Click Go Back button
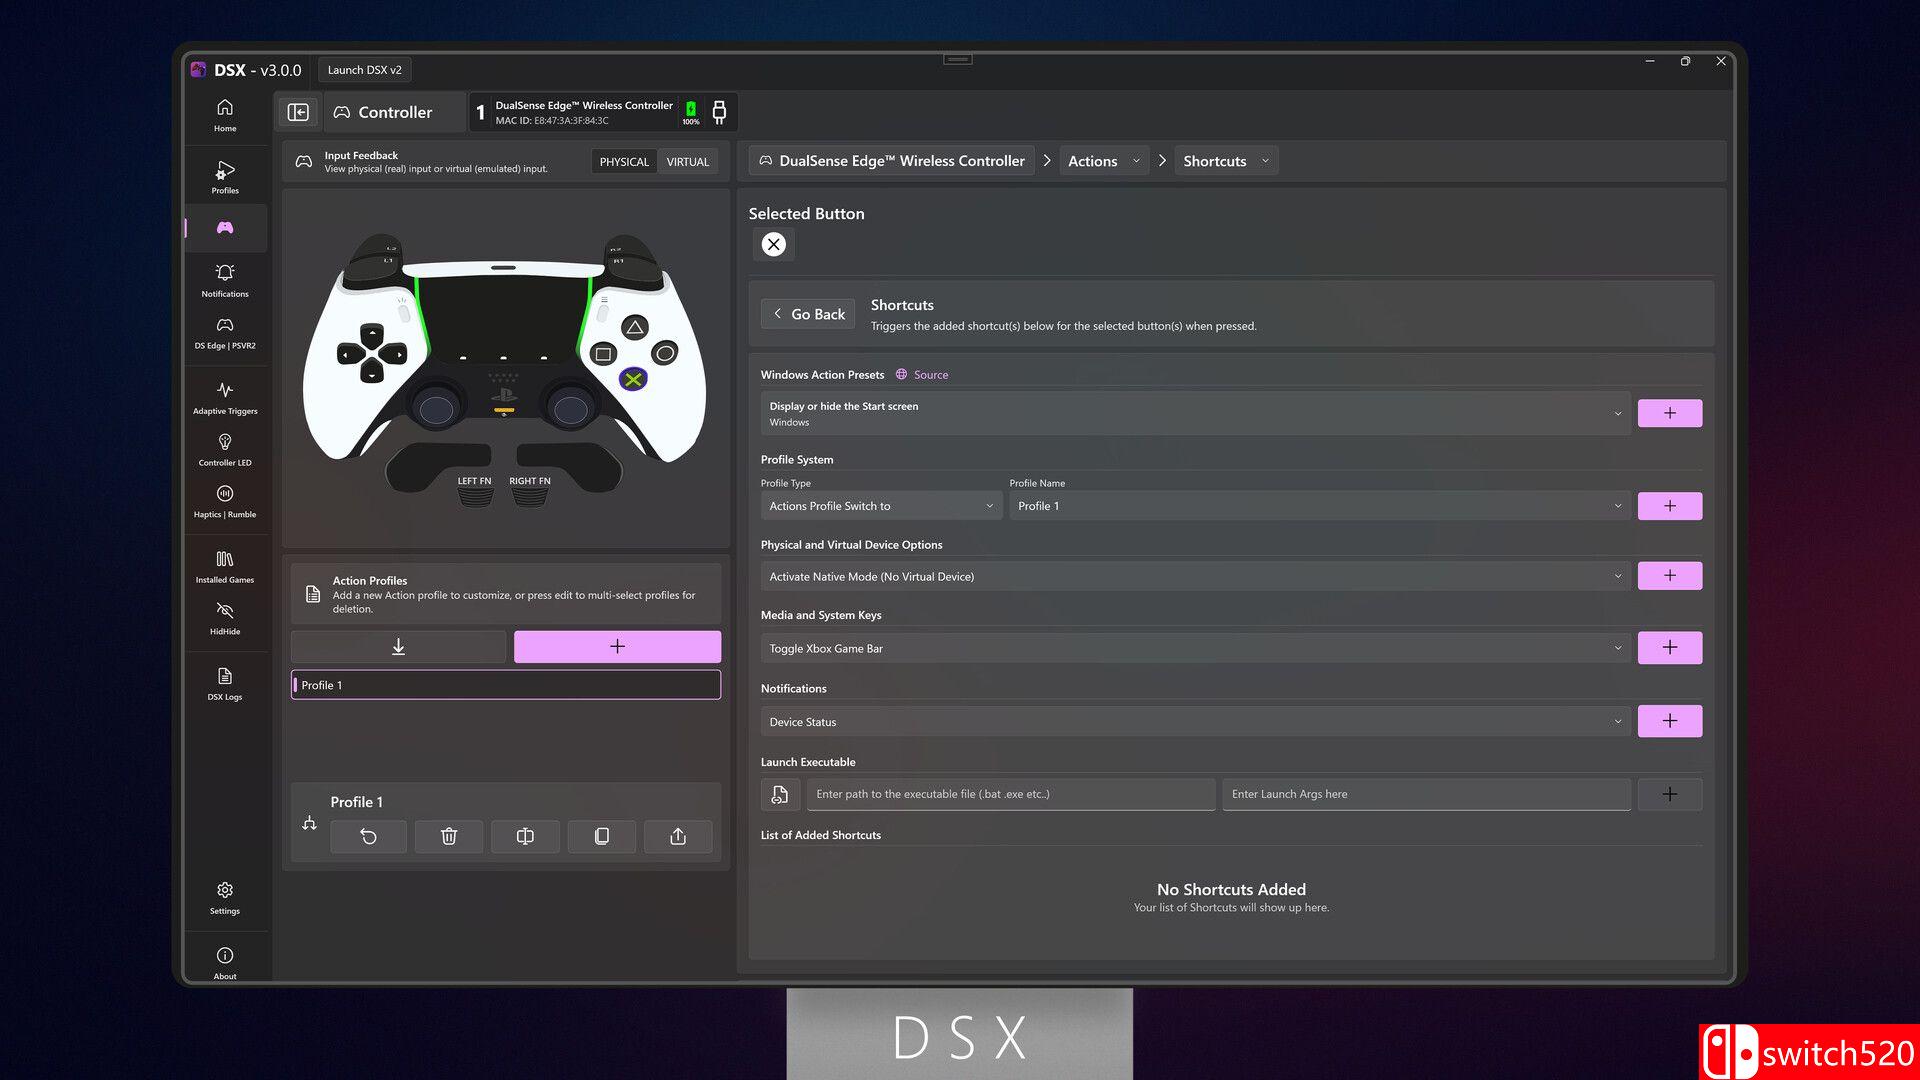This screenshot has width=1920, height=1080. 808,314
